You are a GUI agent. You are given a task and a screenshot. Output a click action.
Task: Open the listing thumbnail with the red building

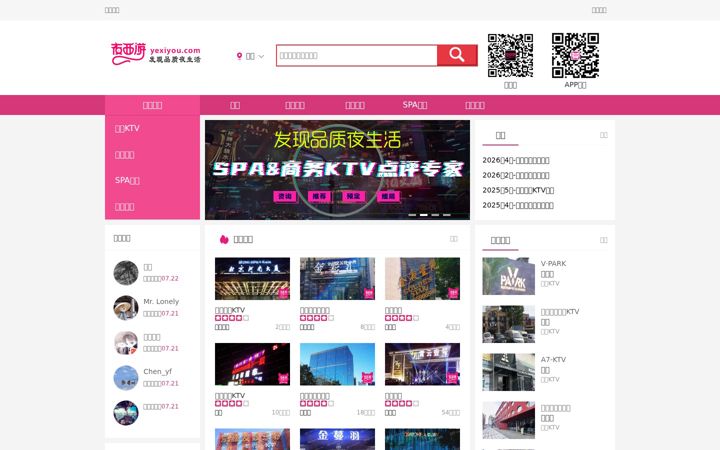(508, 420)
